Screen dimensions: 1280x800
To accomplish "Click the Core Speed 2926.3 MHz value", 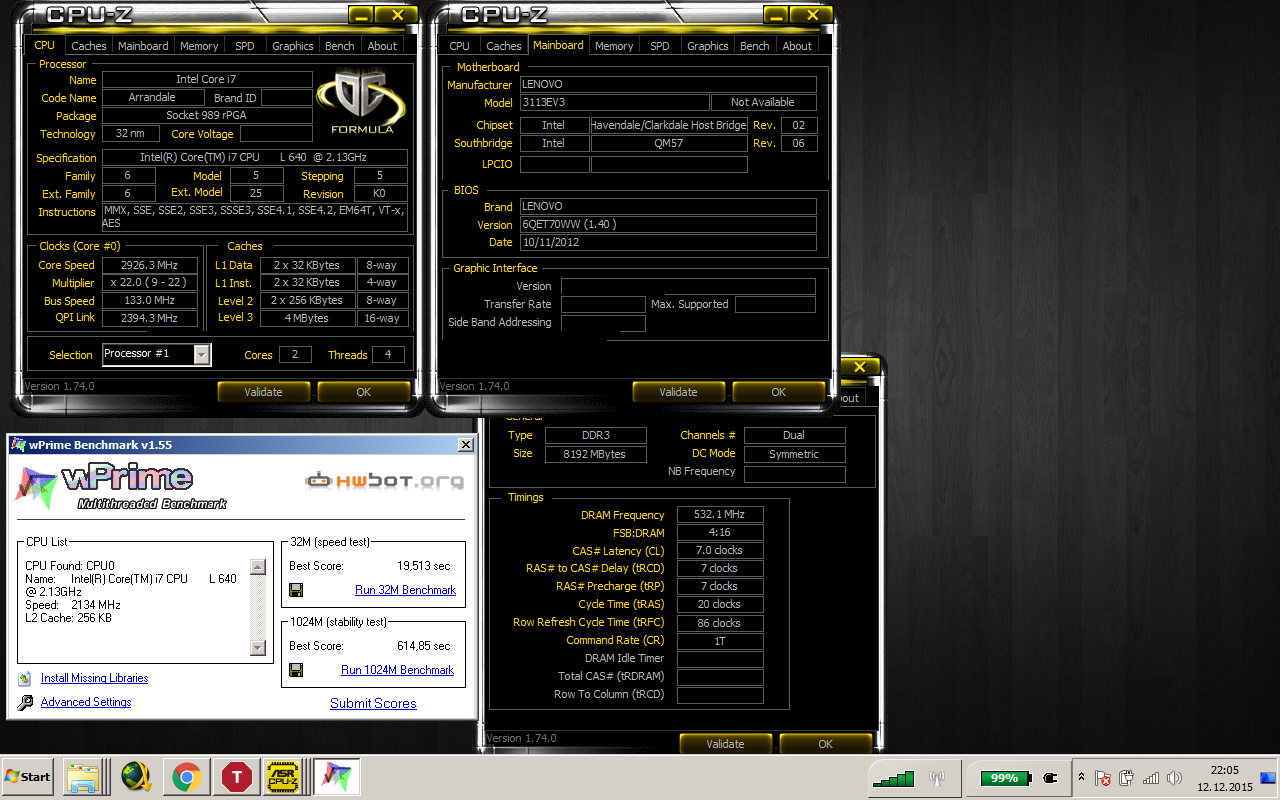I will (150, 265).
